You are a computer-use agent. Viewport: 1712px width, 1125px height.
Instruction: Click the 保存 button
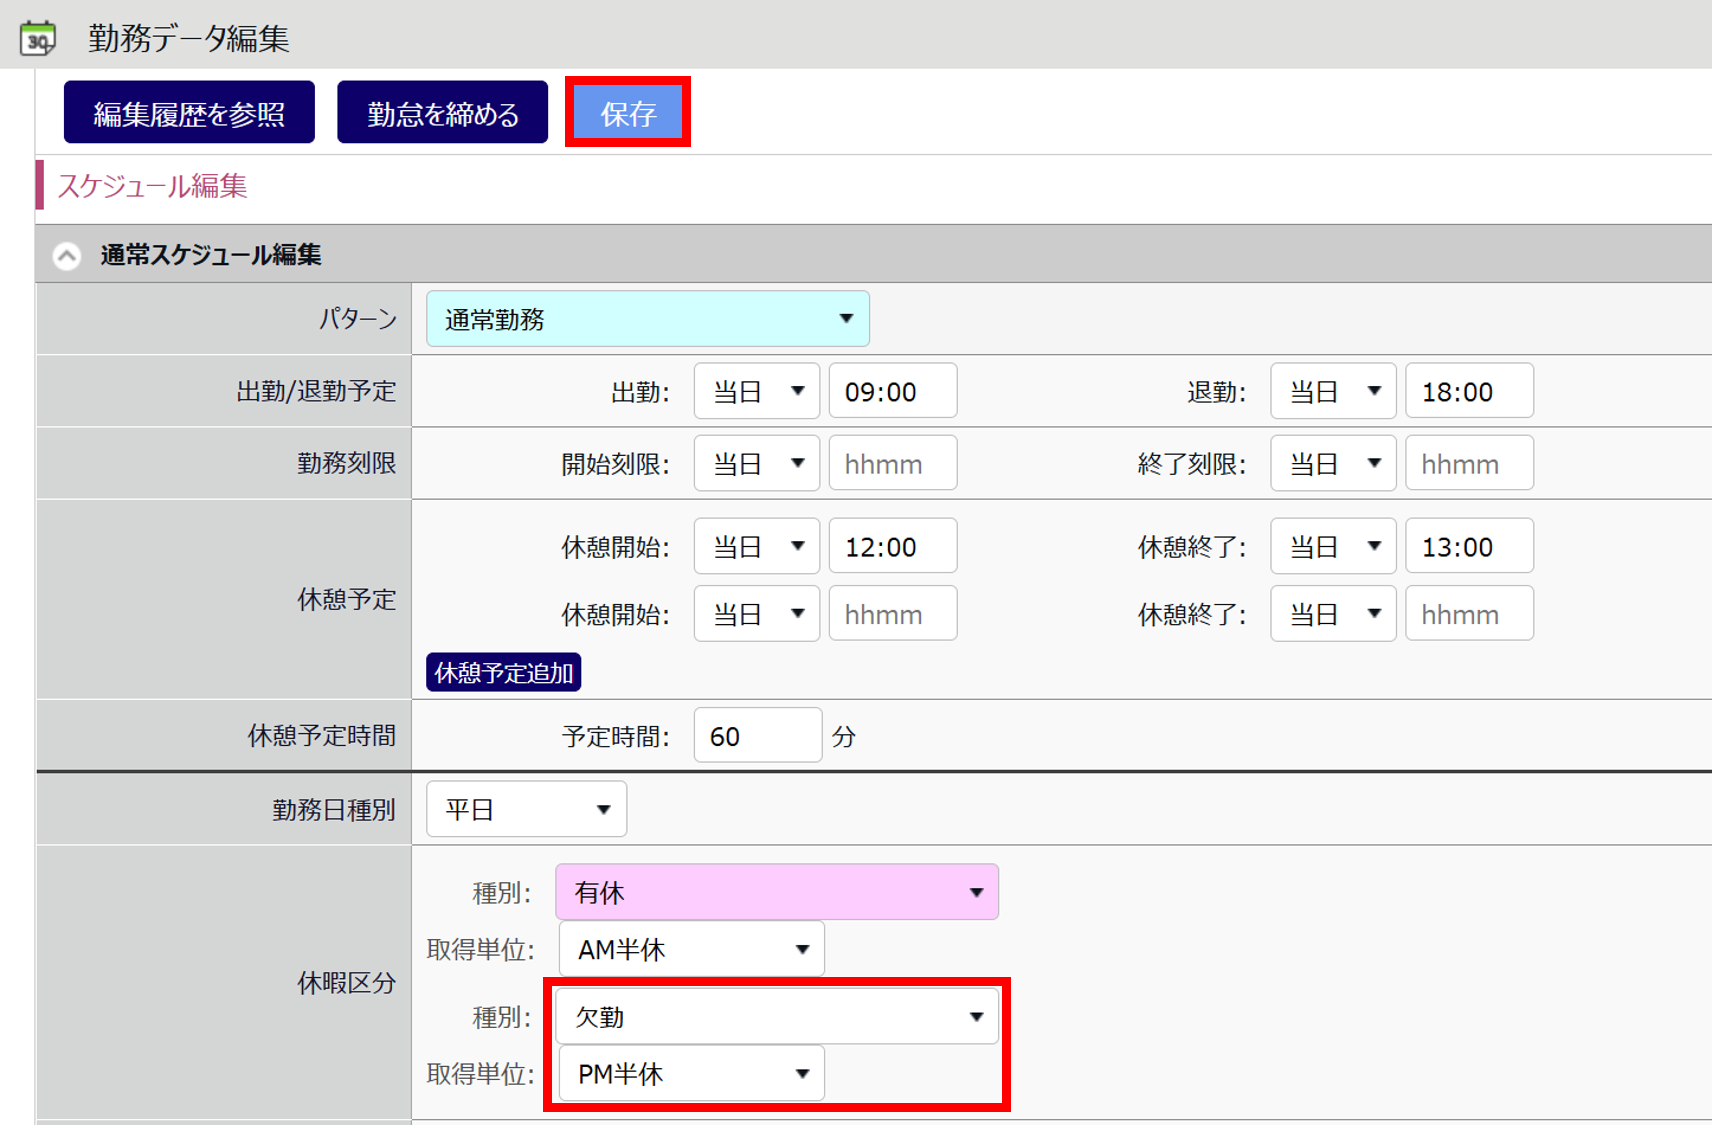pyautogui.click(x=628, y=113)
